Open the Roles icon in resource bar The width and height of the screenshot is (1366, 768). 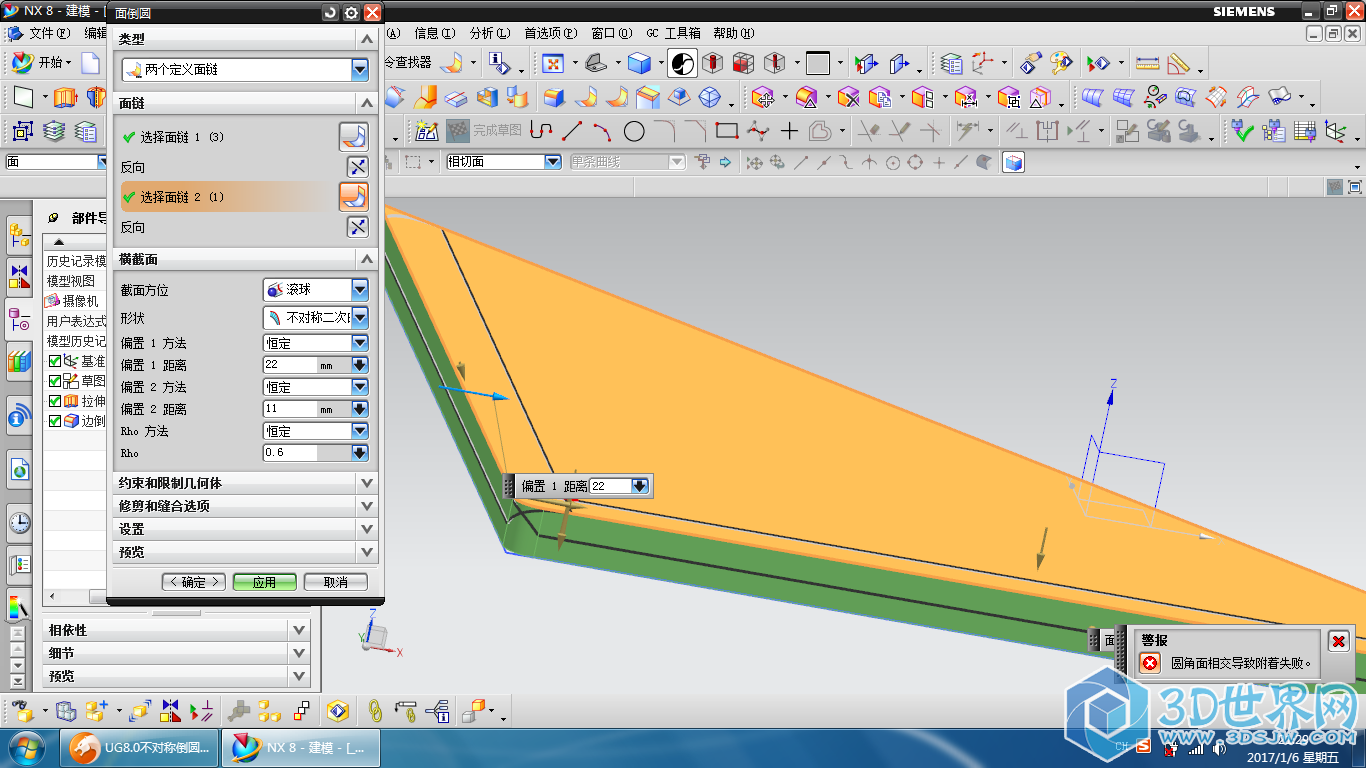point(19,565)
